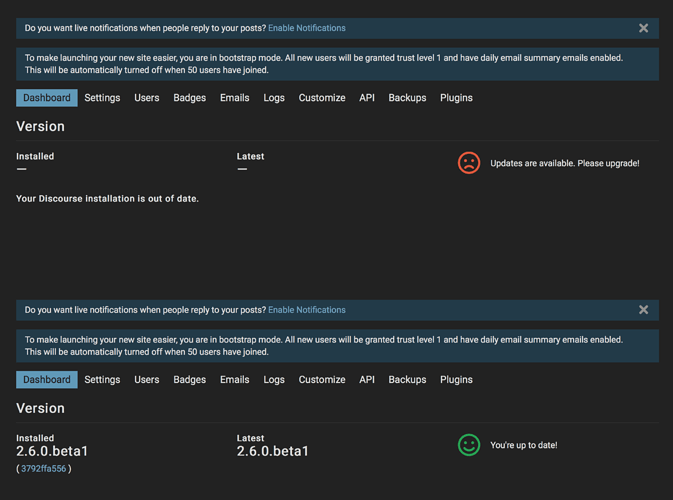Viewport: 673px width, 500px height.
Task: Click the Version heading in upper panel
Action: pos(40,126)
